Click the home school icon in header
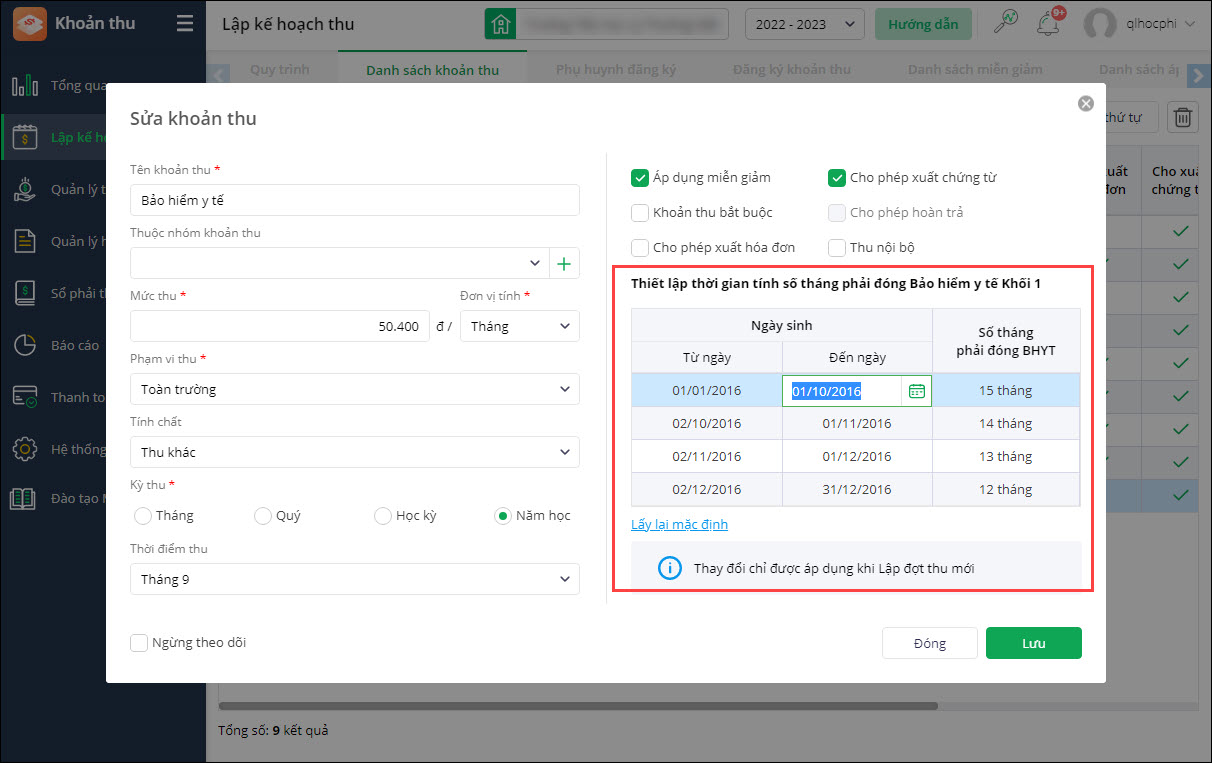 point(501,24)
